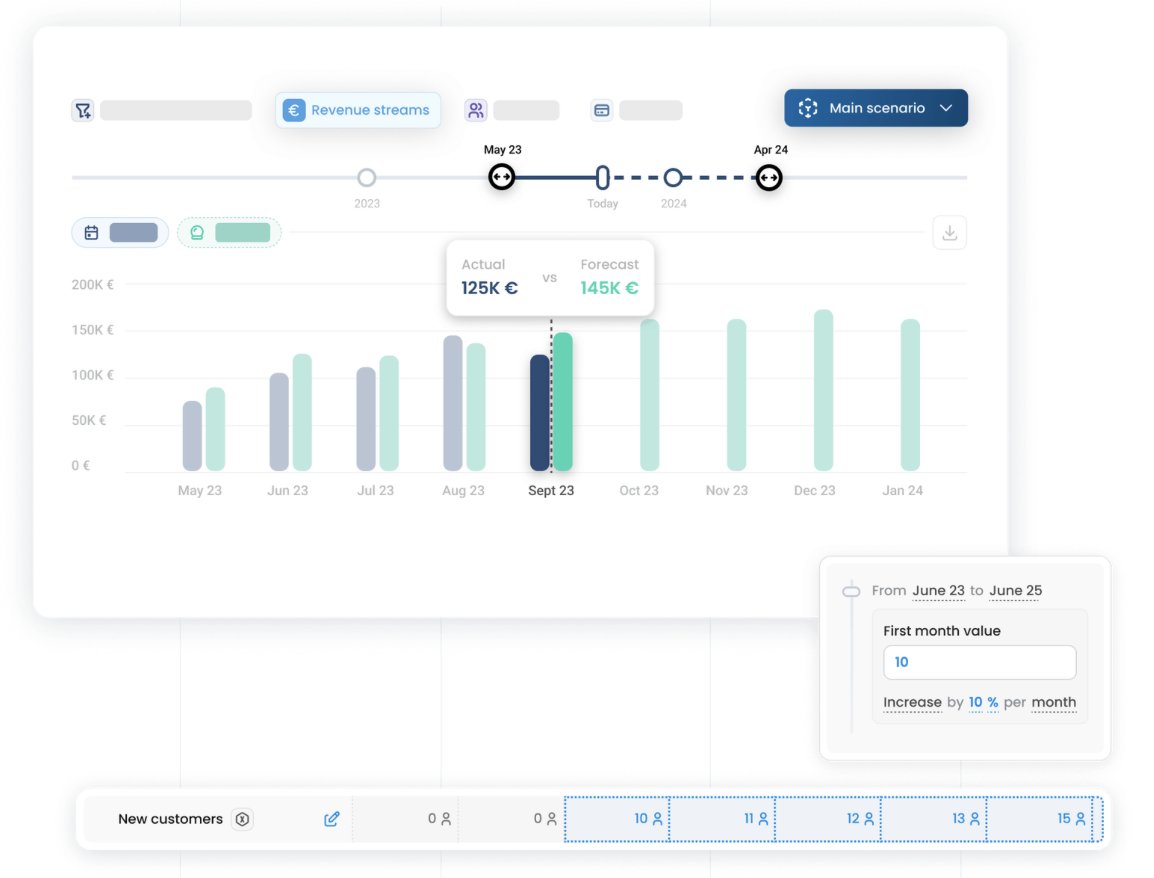Click the euro icon in Revenue streams
Screen dimensions: 1154x878
(x=294, y=110)
